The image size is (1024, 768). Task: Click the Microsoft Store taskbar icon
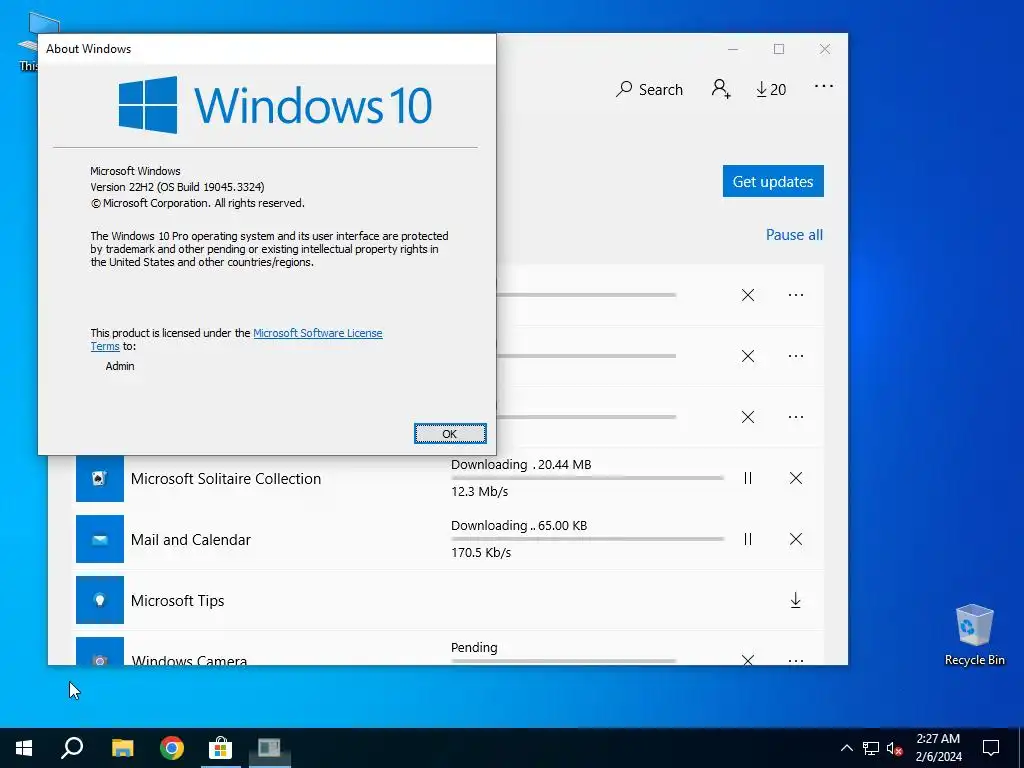tap(221, 748)
